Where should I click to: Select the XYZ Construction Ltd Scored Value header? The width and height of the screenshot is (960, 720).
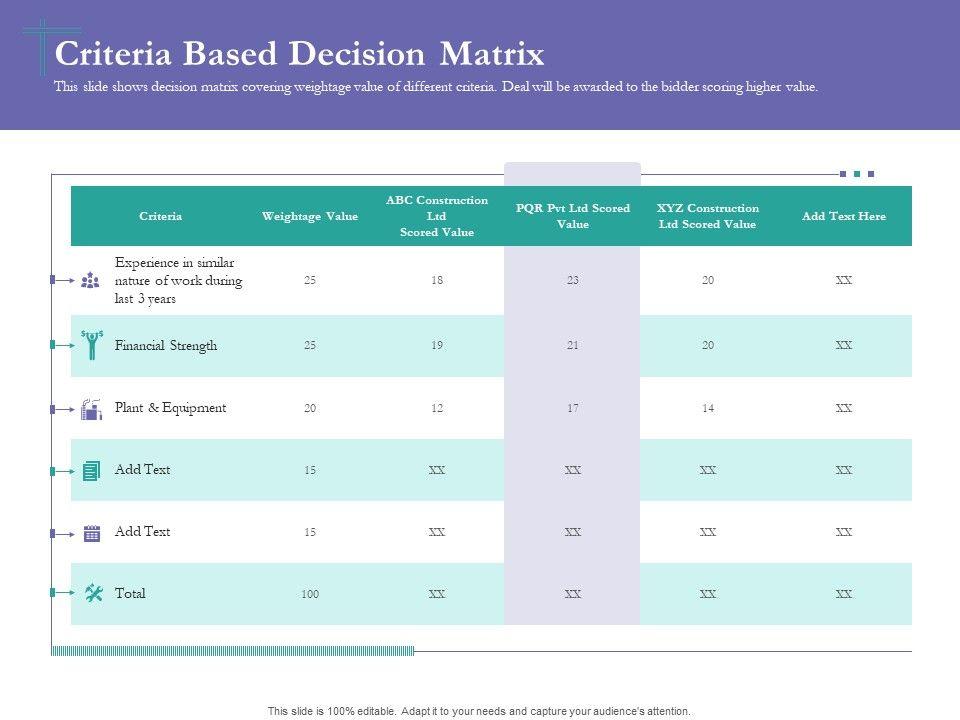coord(708,216)
